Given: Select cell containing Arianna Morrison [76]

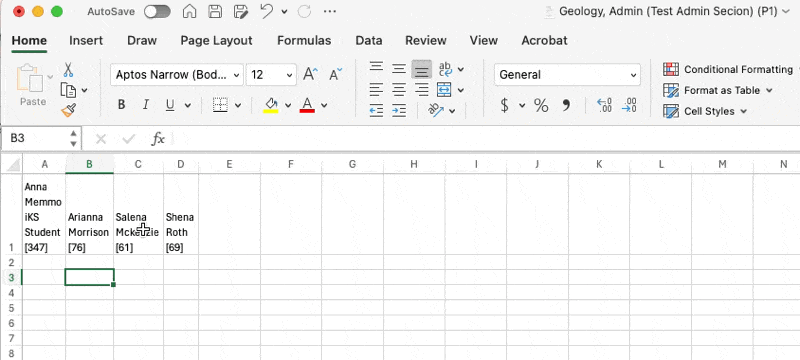Looking at the screenshot, I should (89, 214).
